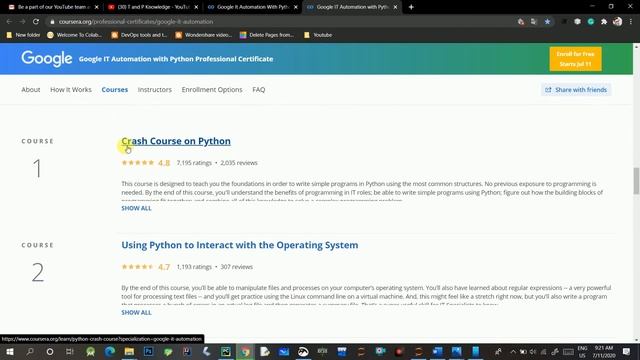Open the Chrome profile avatar
The image size is (640, 360).
pos(618,22)
